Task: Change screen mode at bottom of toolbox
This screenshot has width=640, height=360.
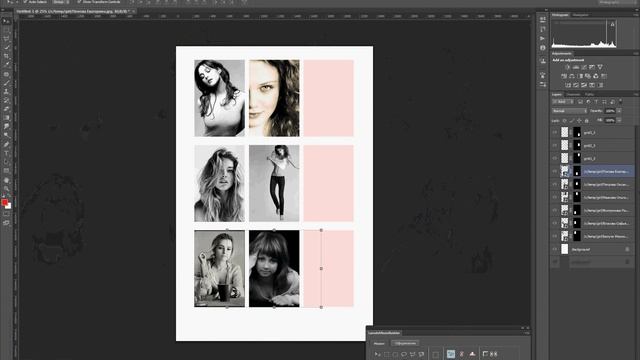Action: (x=6, y=223)
